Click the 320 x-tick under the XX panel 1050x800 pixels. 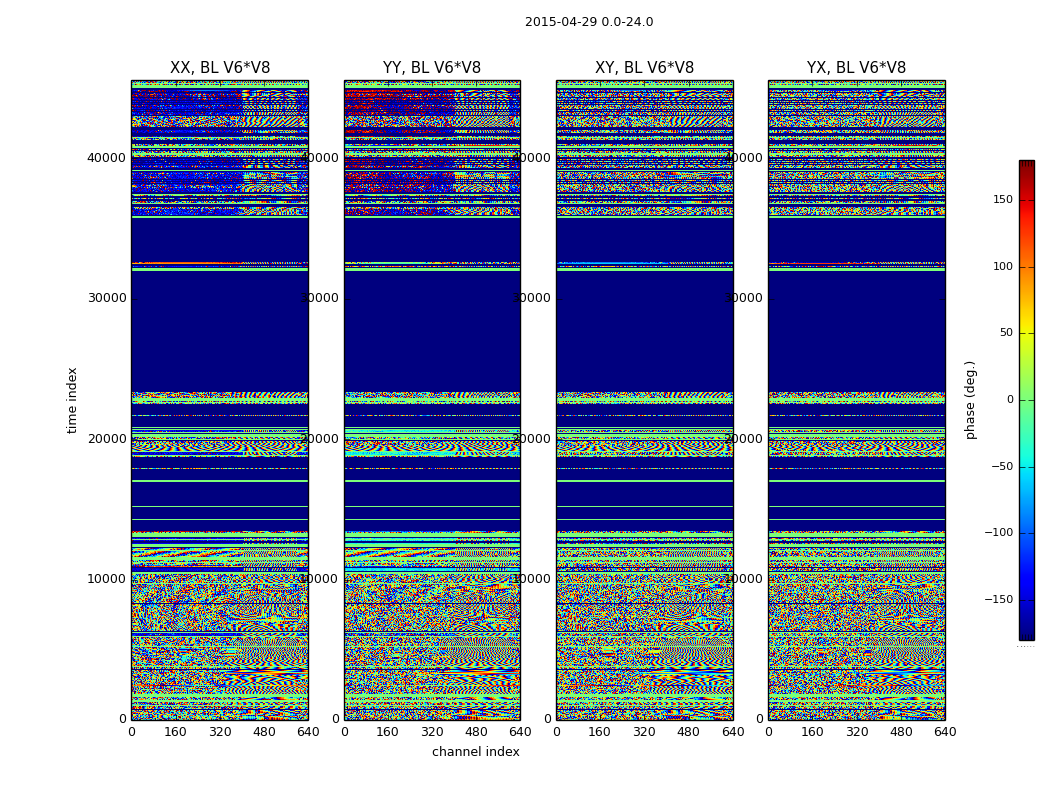(x=220, y=732)
